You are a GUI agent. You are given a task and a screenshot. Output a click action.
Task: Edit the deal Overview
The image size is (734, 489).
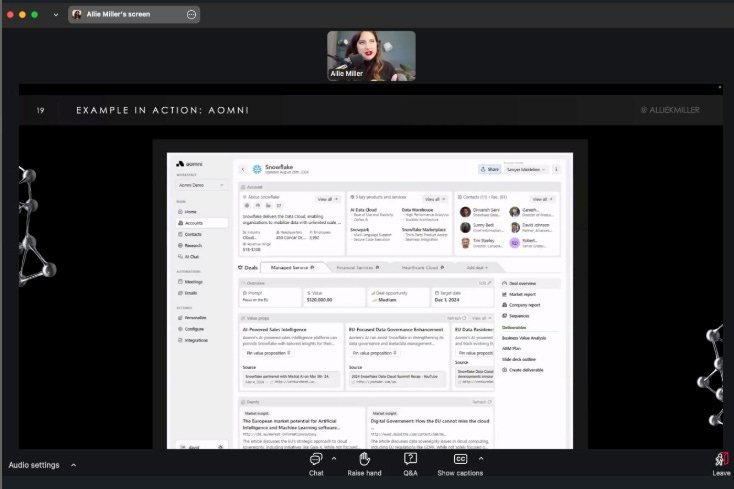click(485, 283)
